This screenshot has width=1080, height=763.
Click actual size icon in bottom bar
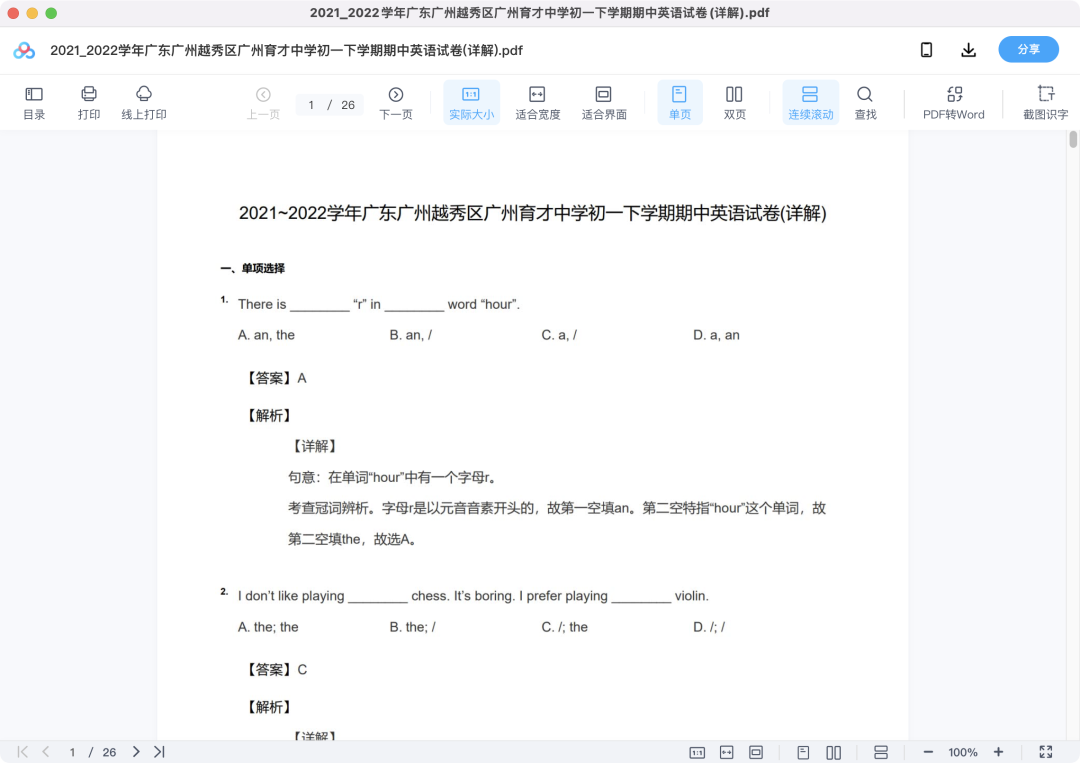point(697,752)
